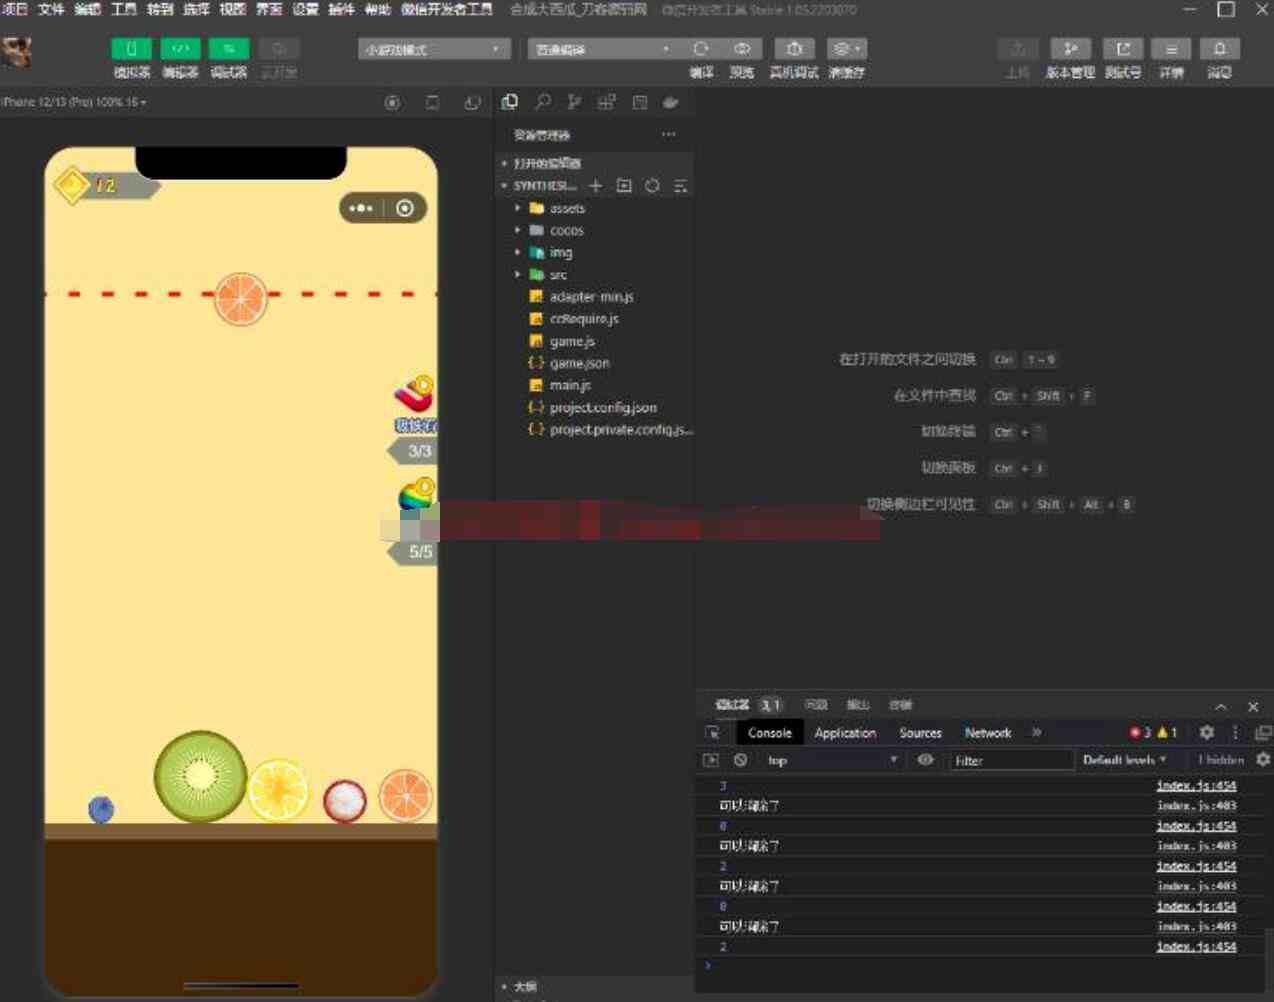Click the orange fruit on dashed line
The width and height of the screenshot is (1274, 1002).
(x=241, y=298)
